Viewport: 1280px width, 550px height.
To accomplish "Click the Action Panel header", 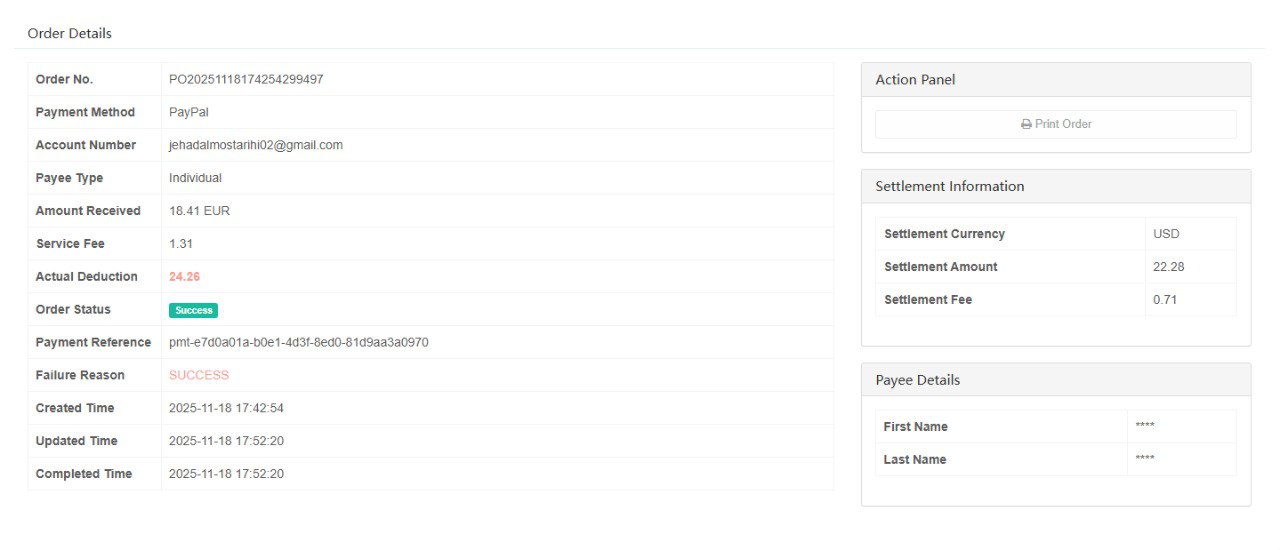I will point(915,80).
